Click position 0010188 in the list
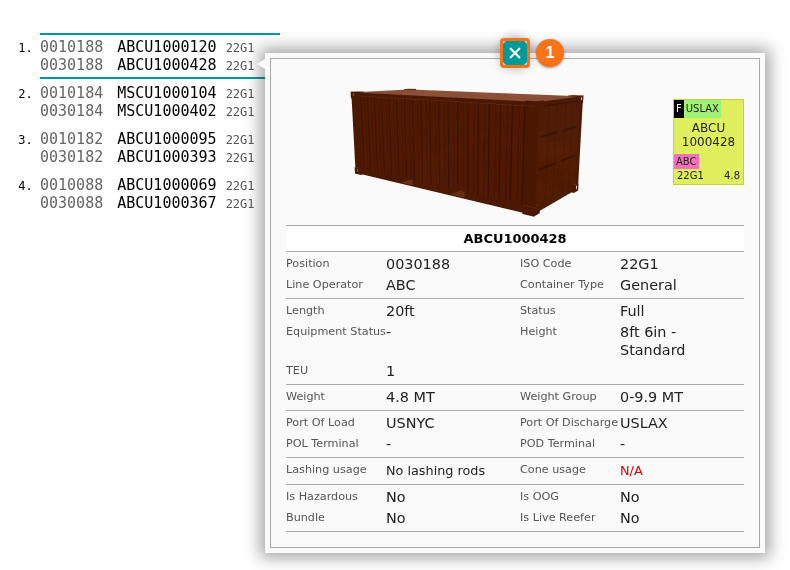The width and height of the screenshot is (790, 570). tap(72, 47)
